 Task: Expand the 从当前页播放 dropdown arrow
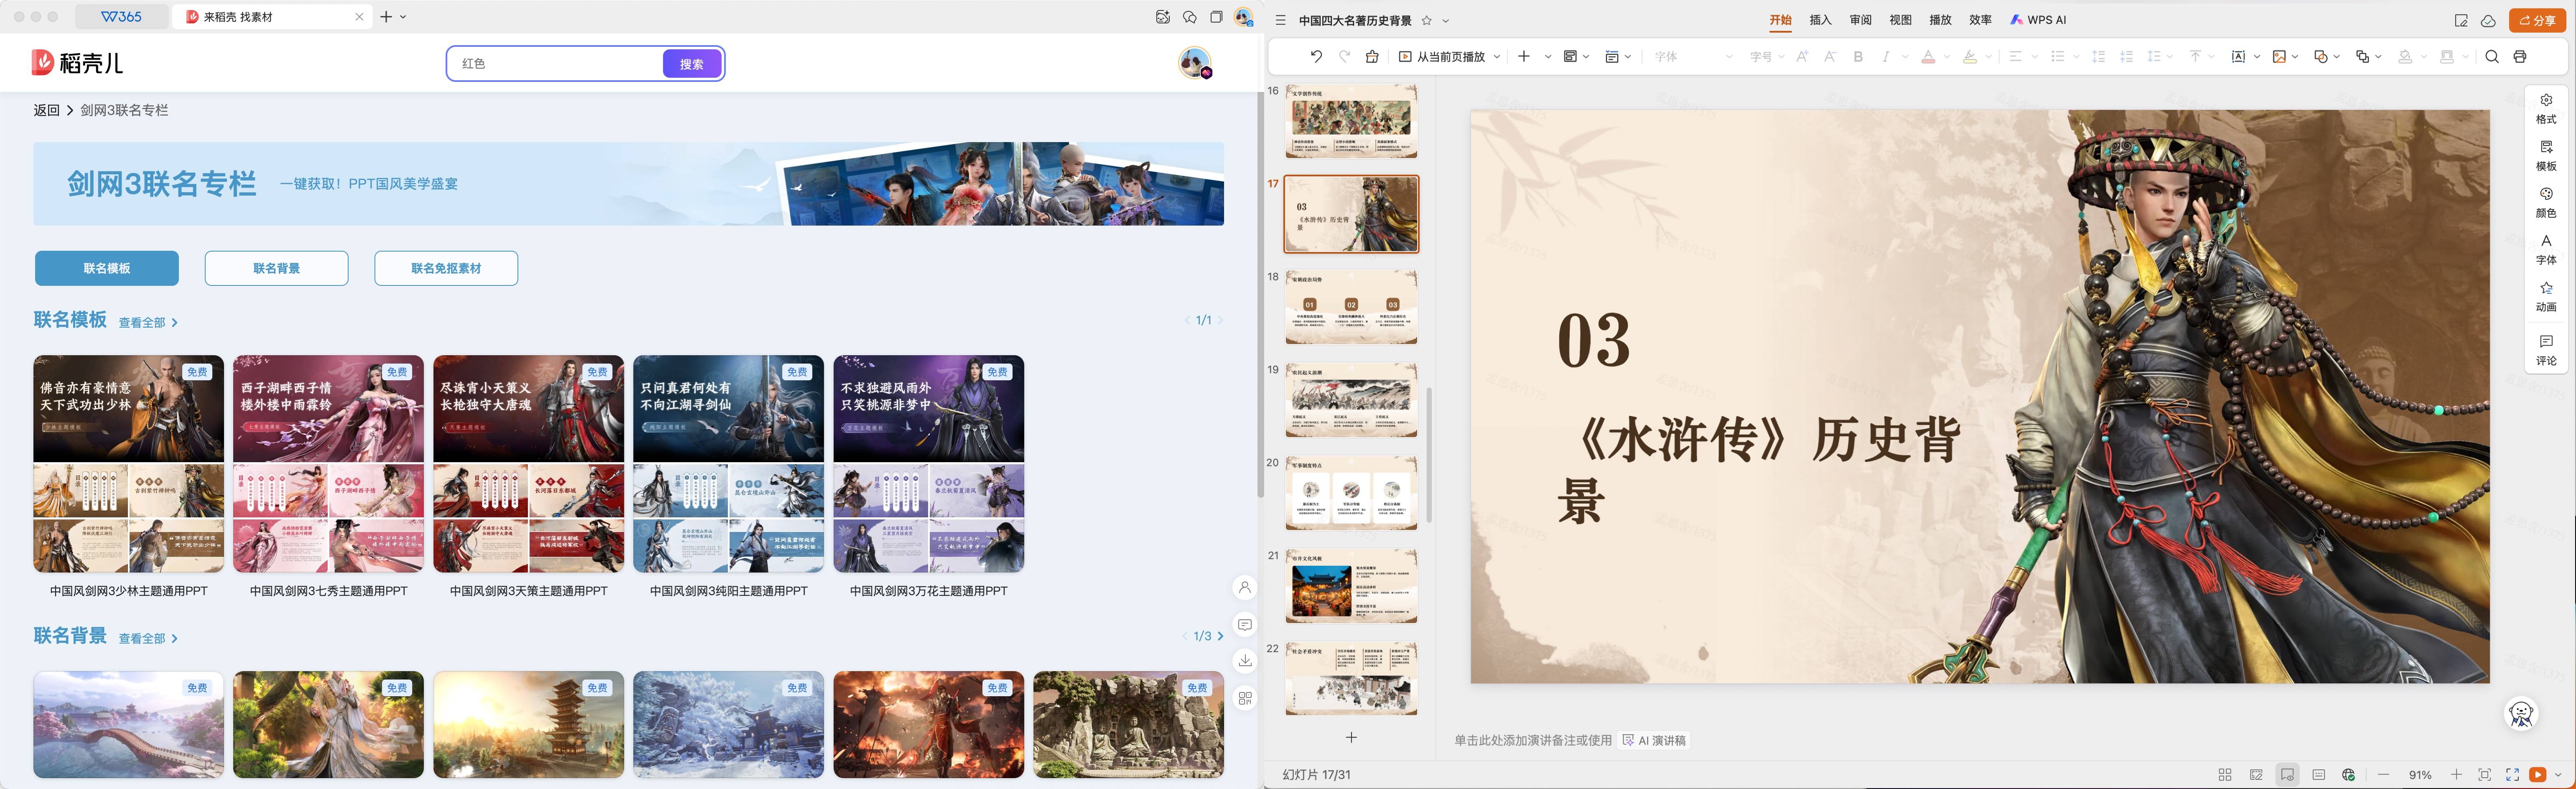1496,57
